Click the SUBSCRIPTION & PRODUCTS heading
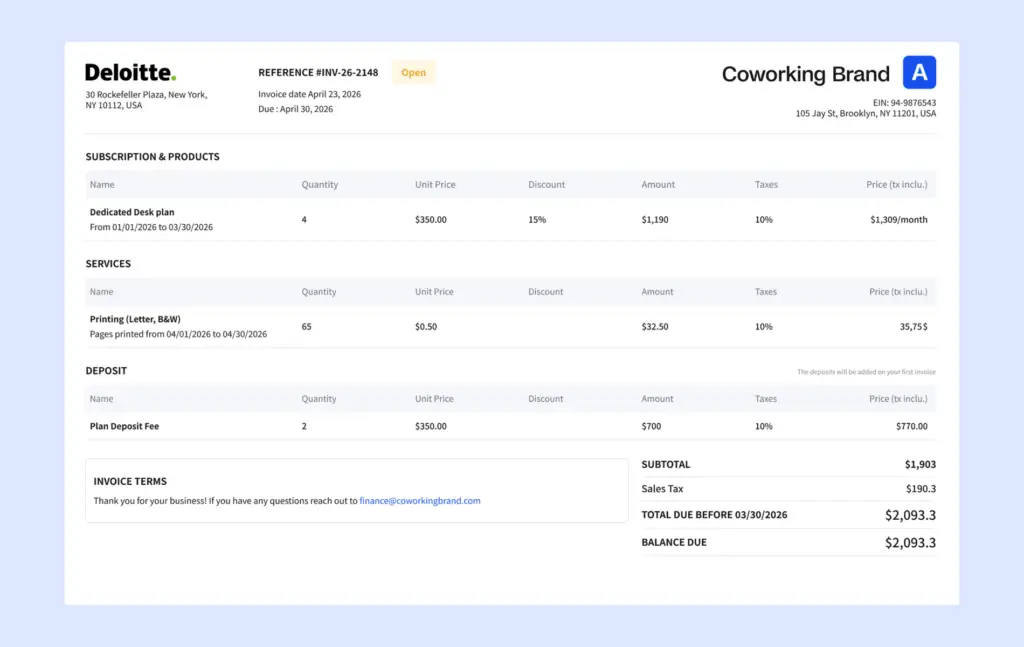The height and width of the screenshot is (647, 1024). pos(152,157)
